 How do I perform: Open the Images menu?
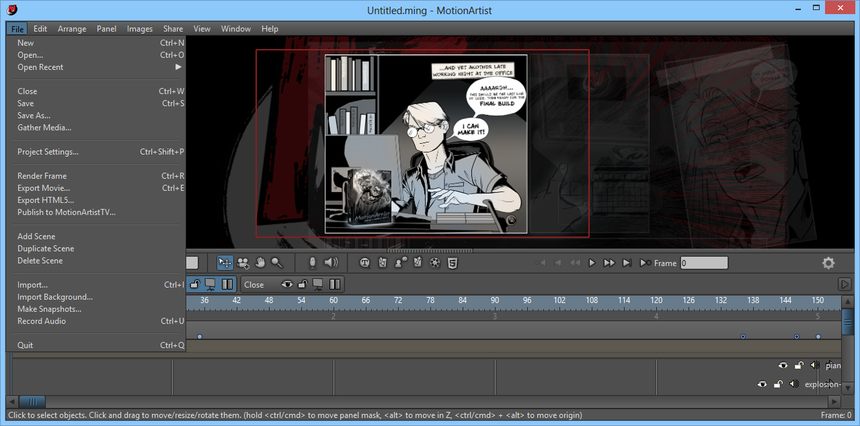pos(140,29)
